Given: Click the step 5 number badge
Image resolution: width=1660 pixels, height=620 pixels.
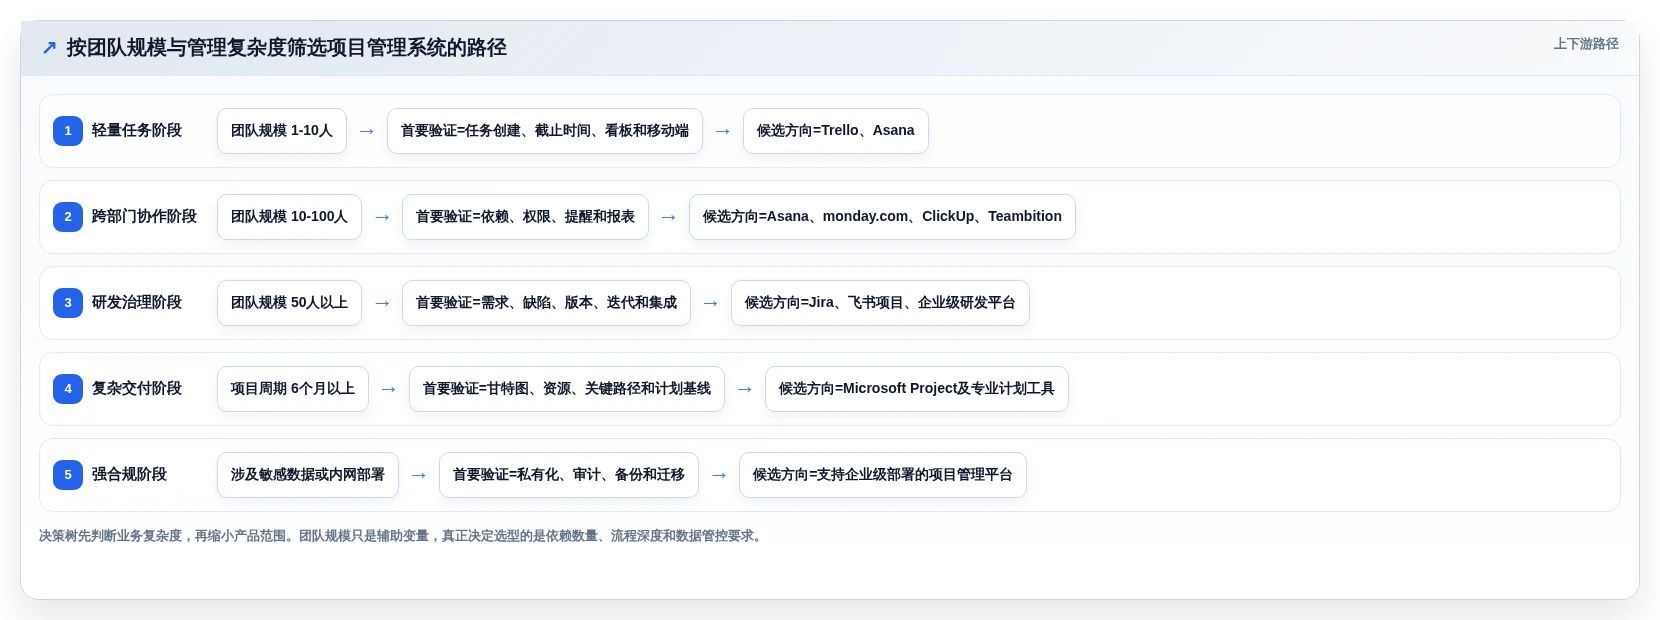Looking at the screenshot, I should pyautogui.click(x=68, y=475).
